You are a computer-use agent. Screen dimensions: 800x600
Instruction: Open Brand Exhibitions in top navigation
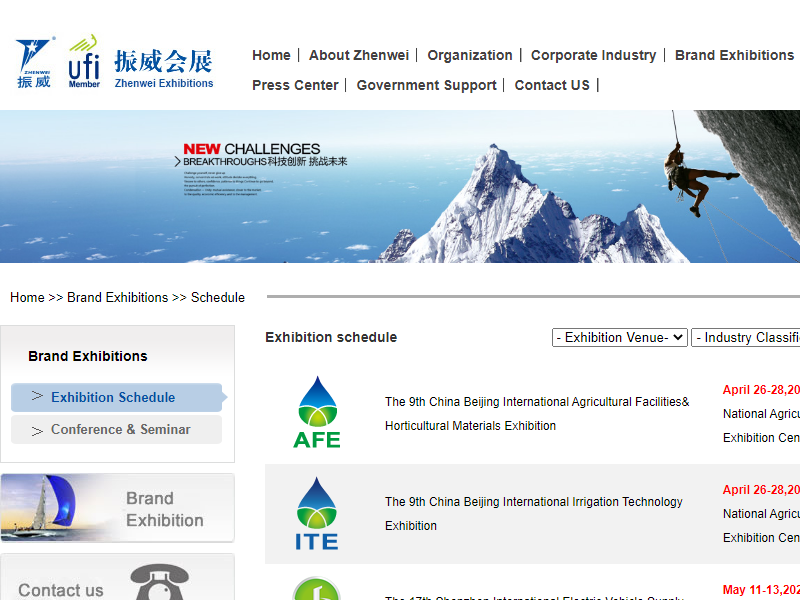coord(734,55)
